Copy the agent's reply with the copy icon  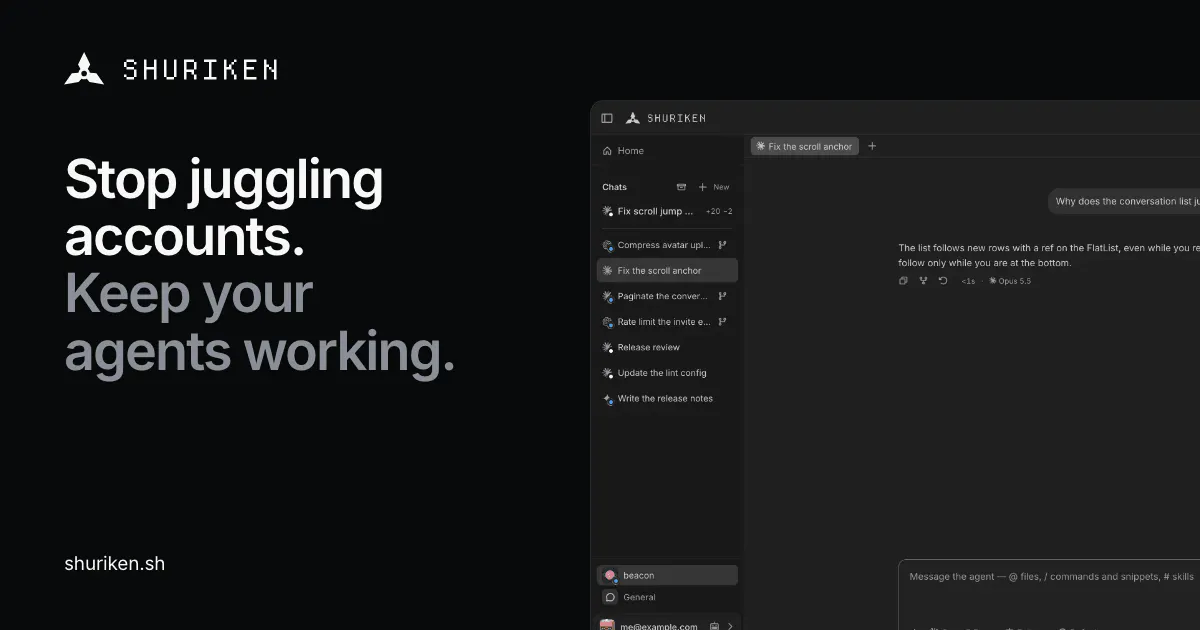pyautogui.click(x=903, y=281)
